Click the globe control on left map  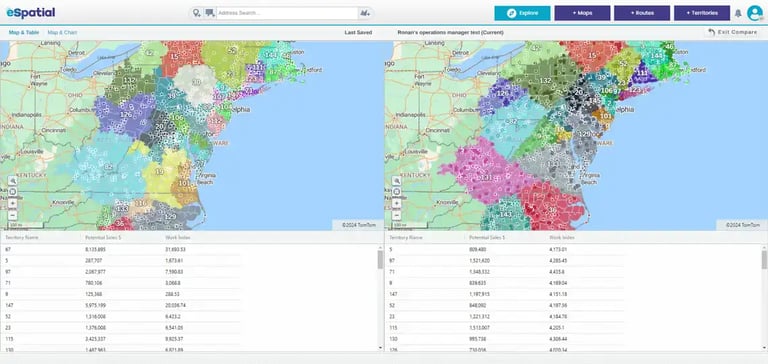(13, 192)
